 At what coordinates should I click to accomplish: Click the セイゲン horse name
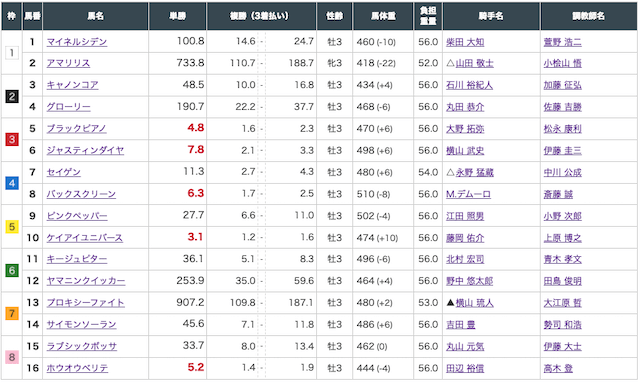pyautogui.click(x=64, y=173)
